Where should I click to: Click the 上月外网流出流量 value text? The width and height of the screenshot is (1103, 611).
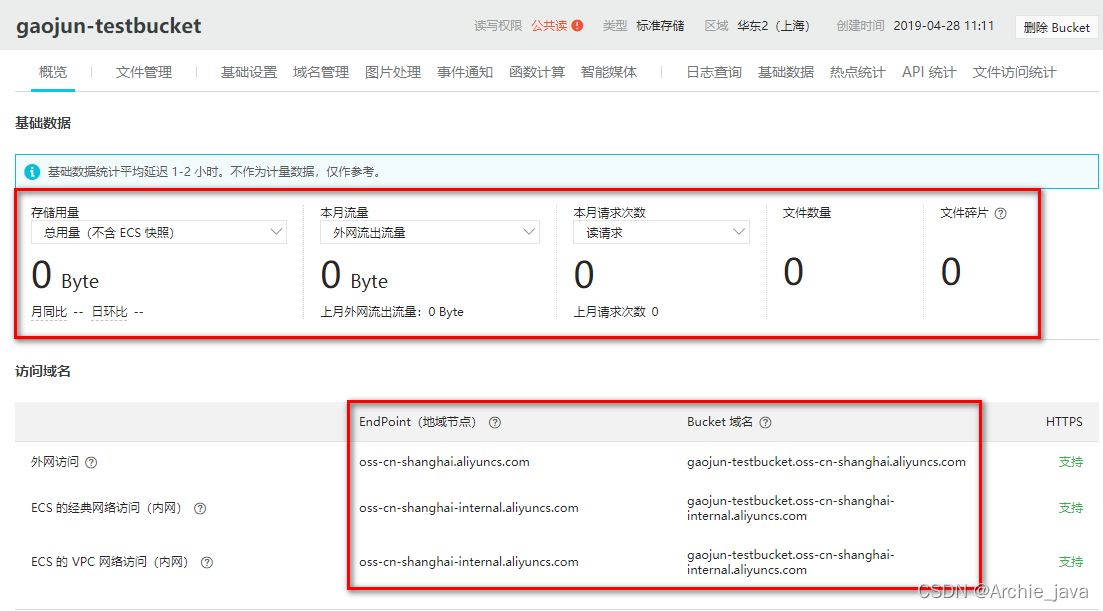(393, 312)
